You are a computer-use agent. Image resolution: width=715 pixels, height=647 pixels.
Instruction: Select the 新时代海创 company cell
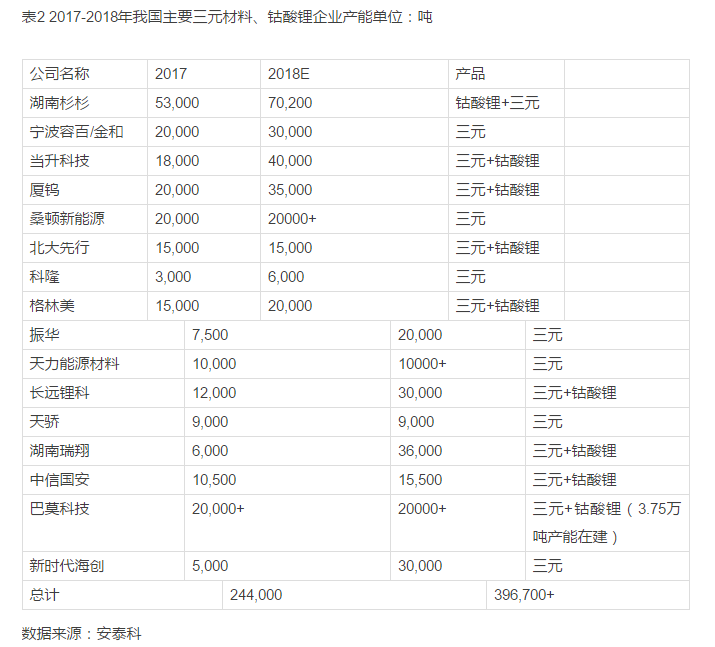point(68,566)
